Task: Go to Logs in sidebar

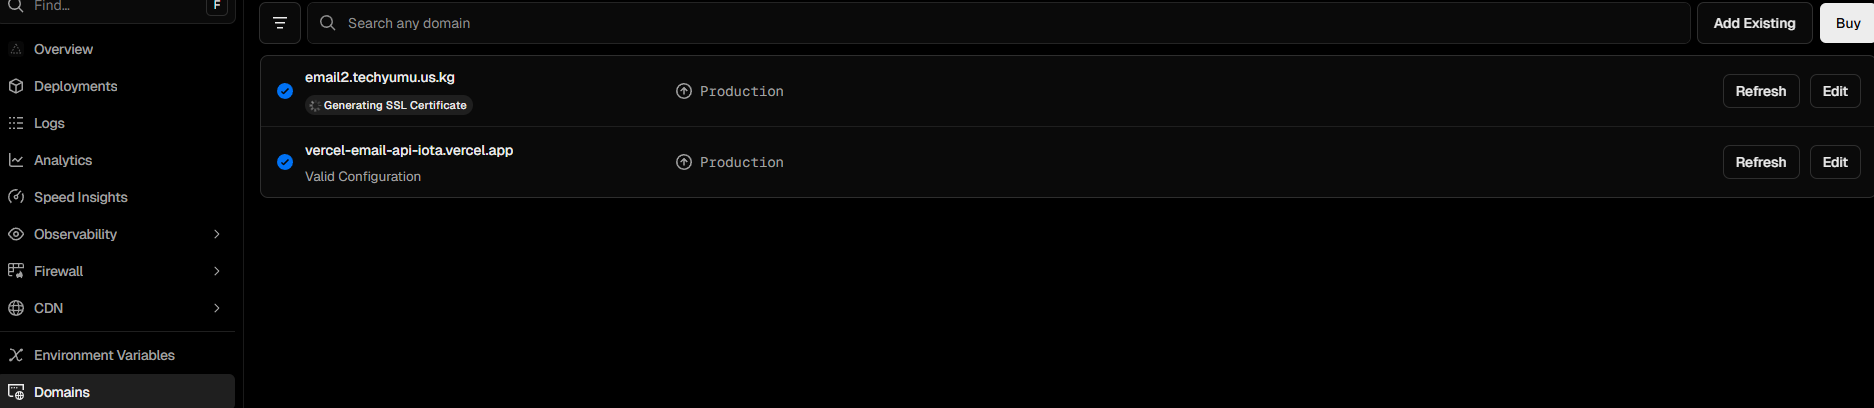Action: (49, 123)
